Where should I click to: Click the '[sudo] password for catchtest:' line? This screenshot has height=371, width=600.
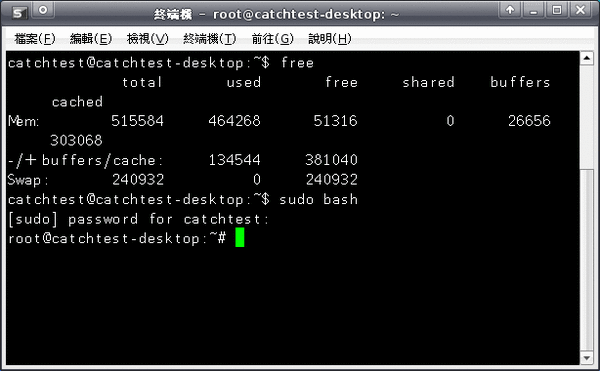139,219
